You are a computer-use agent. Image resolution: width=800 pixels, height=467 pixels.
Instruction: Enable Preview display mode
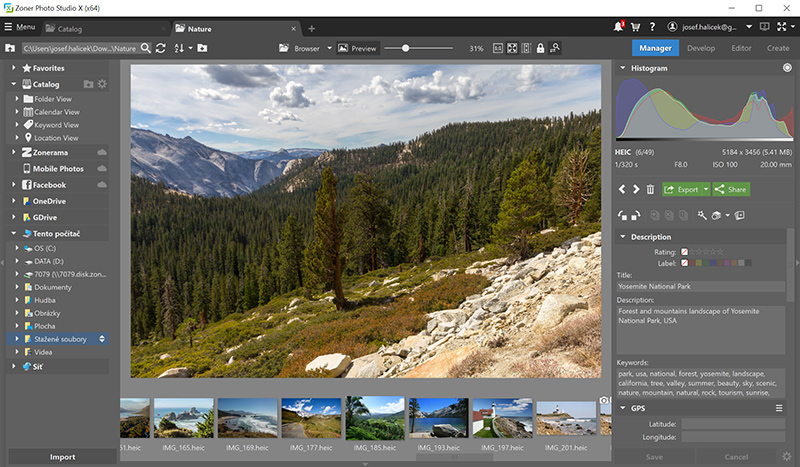357,48
